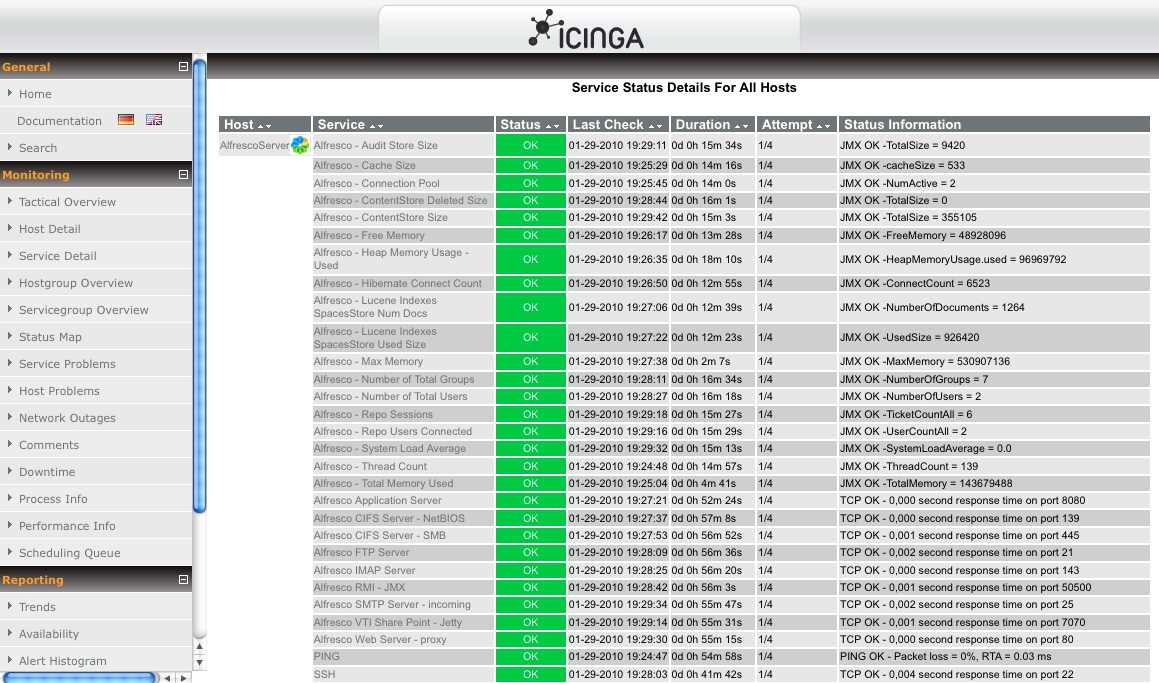1159x683 pixels.
Task: Go to Home in the sidebar
Action: (x=35, y=94)
